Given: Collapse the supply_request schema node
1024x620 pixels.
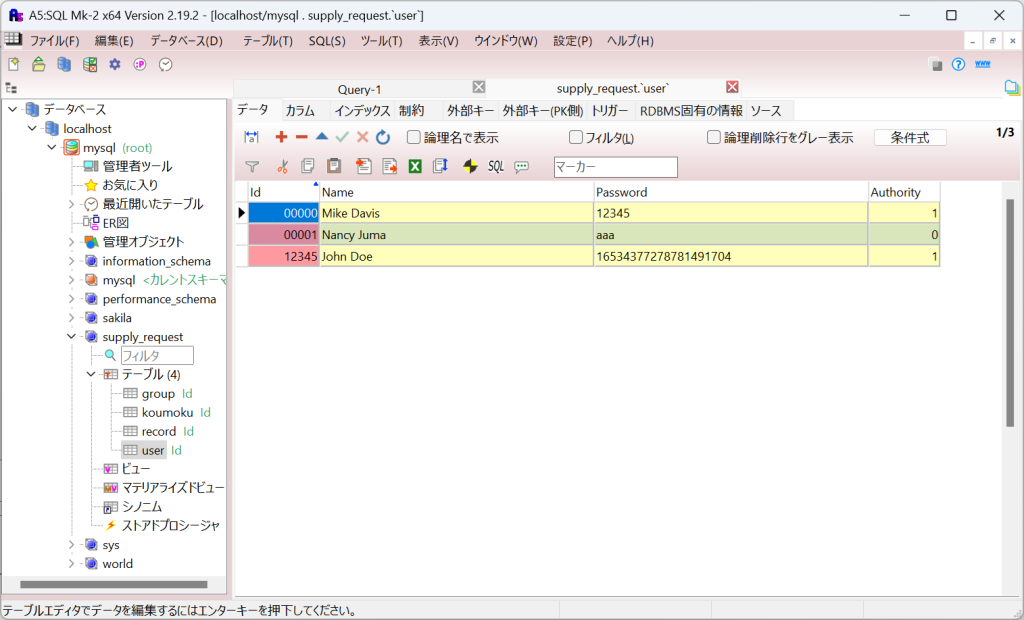Looking at the screenshot, I should [72, 337].
